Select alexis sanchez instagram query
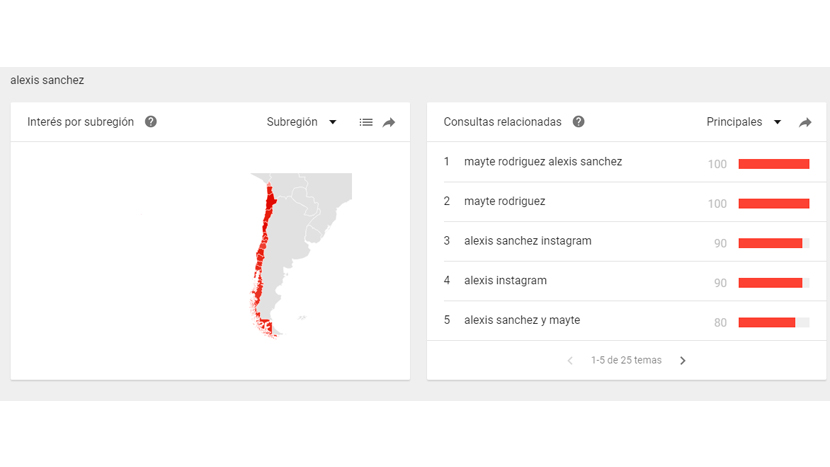The width and height of the screenshot is (830, 467). click(528, 241)
